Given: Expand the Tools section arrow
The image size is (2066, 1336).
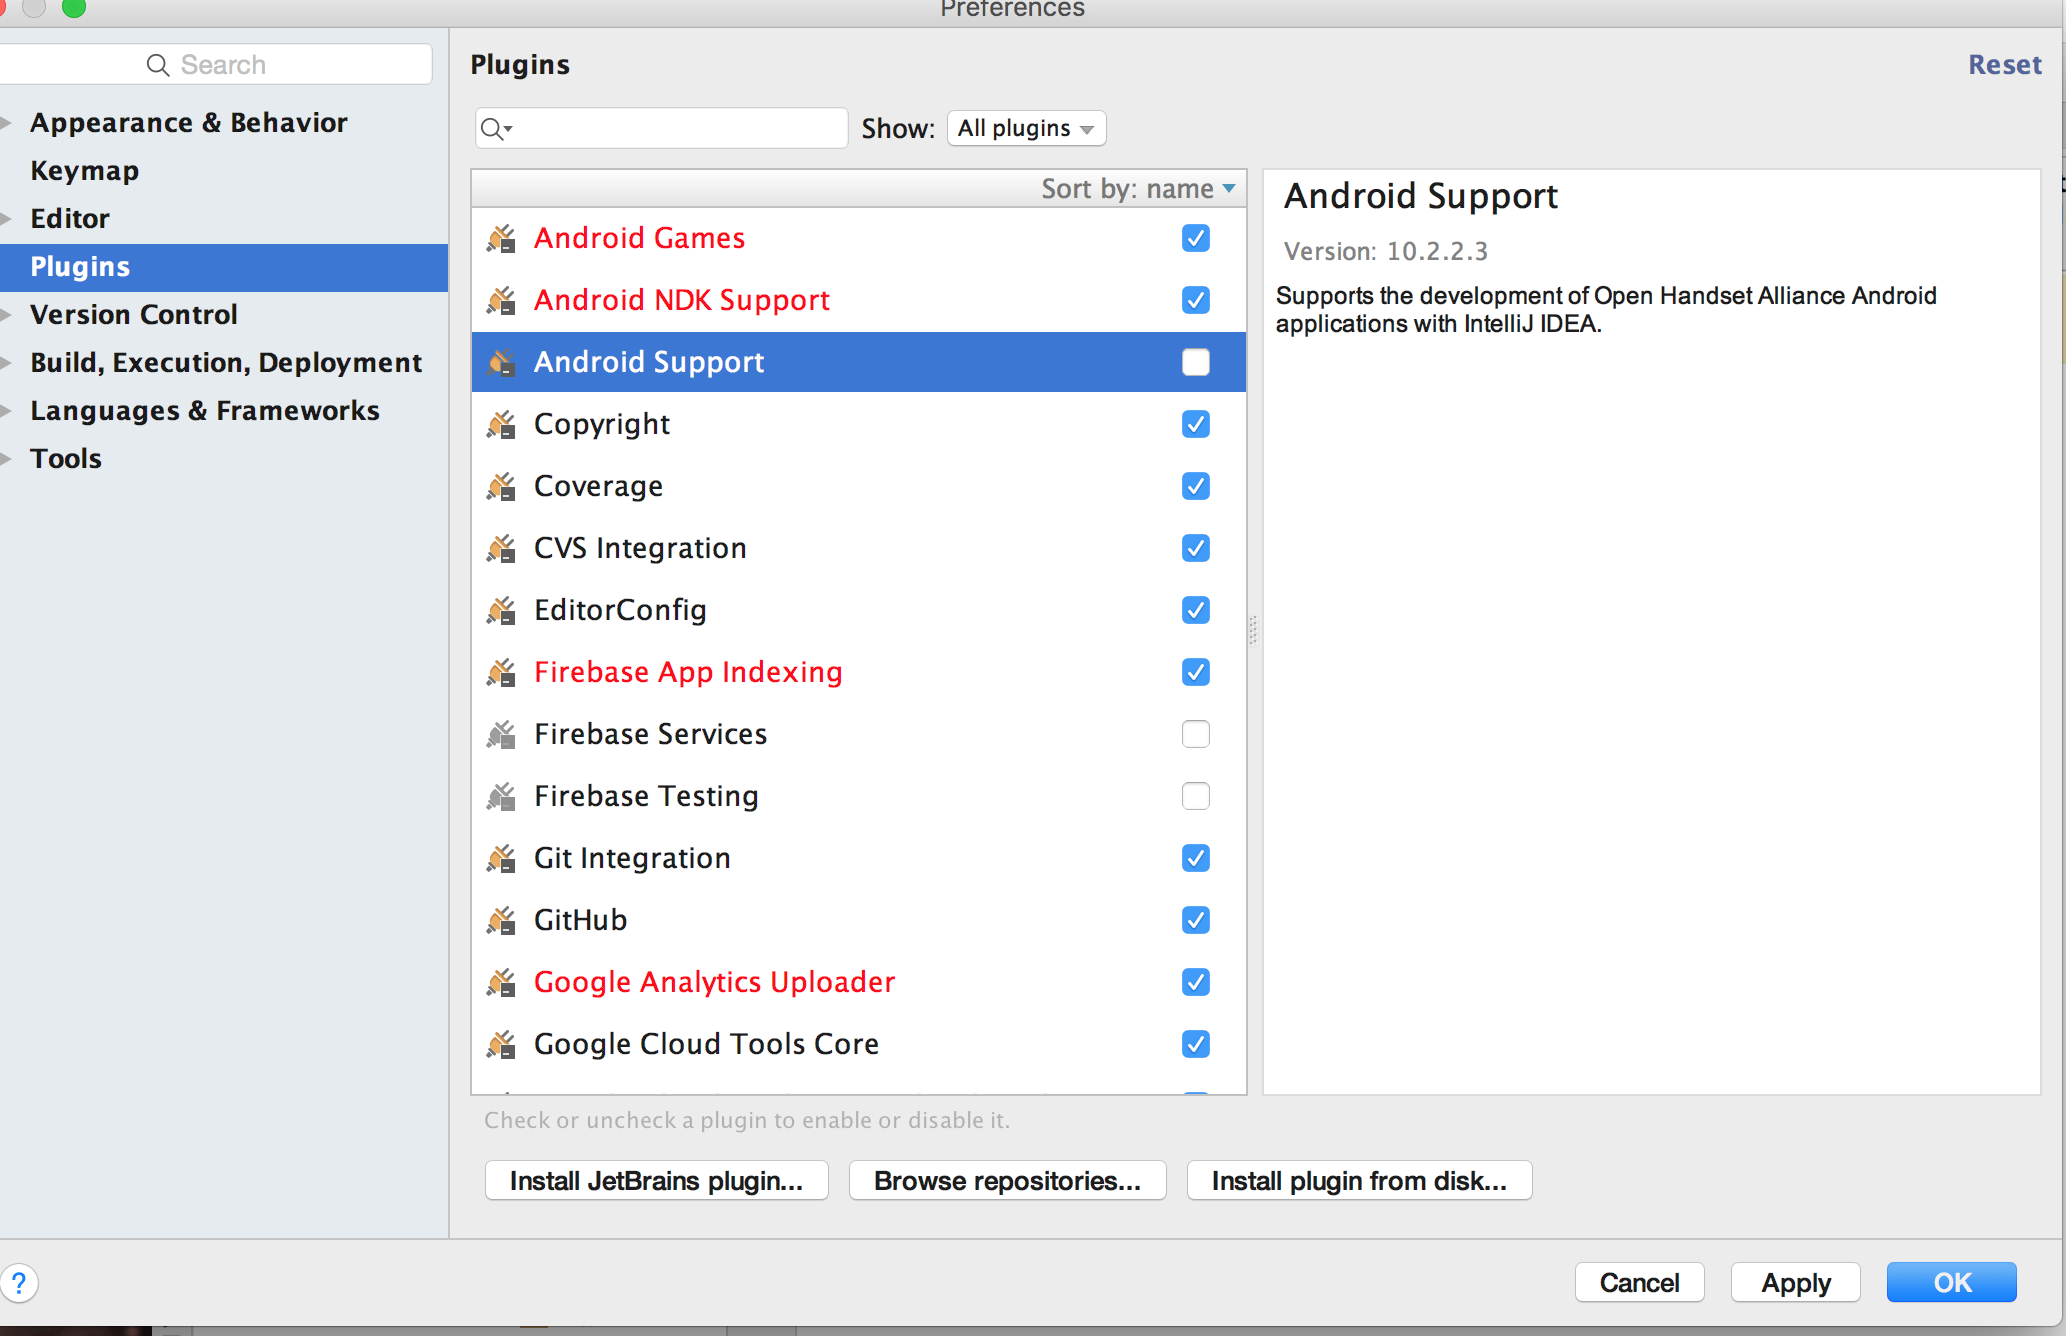Looking at the screenshot, I should [x=6, y=459].
